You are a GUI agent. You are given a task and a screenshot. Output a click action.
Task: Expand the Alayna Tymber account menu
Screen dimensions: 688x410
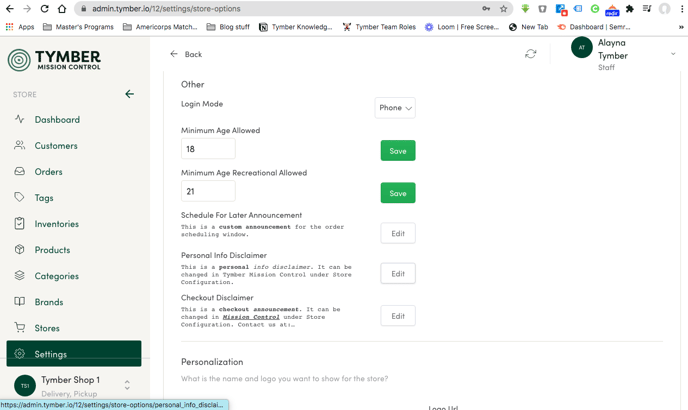tap(673, 54)
